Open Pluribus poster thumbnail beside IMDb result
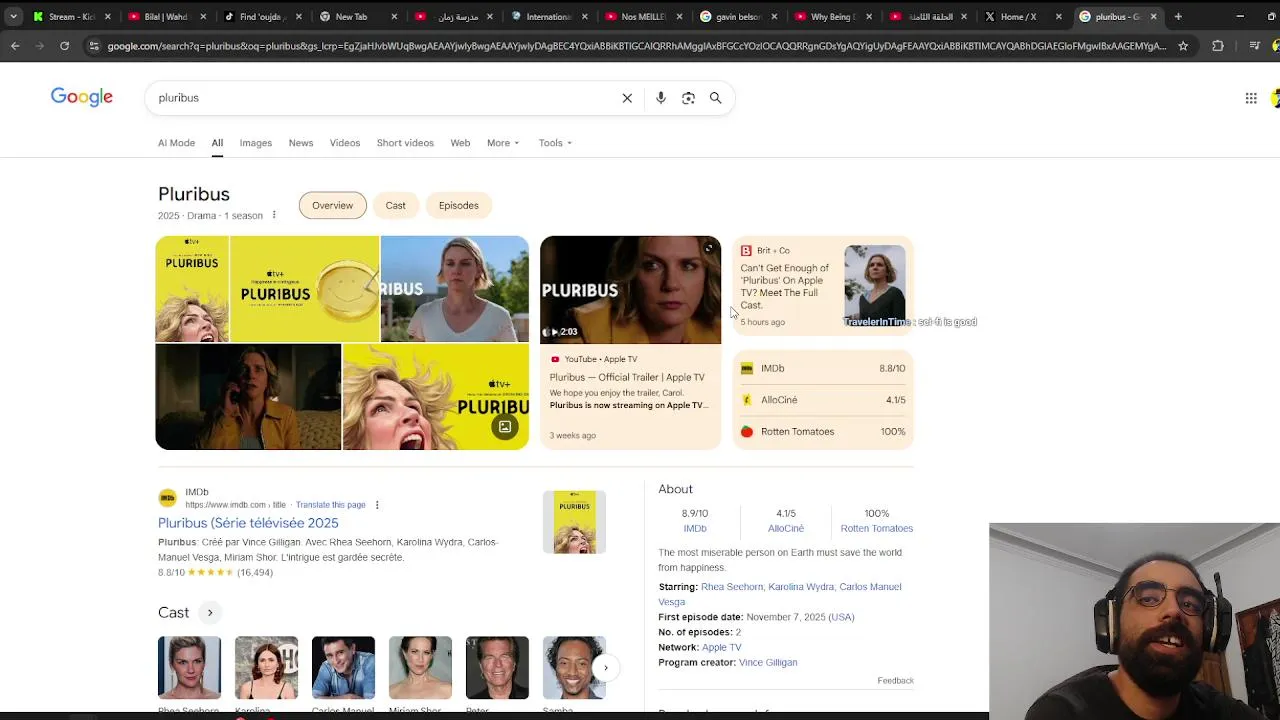The width and height of the screenshot is (1280, 720). pos(574,522)
